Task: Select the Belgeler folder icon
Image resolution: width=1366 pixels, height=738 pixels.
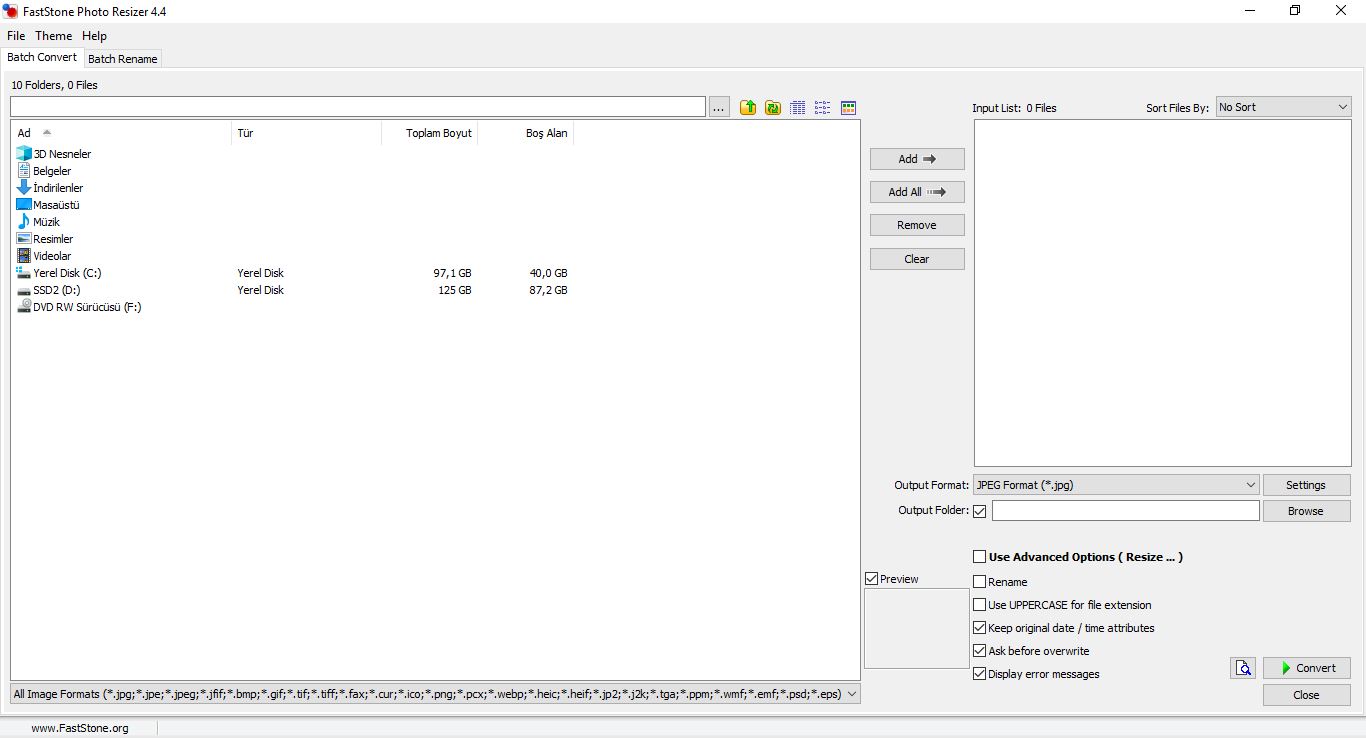Action: [24, 171]
